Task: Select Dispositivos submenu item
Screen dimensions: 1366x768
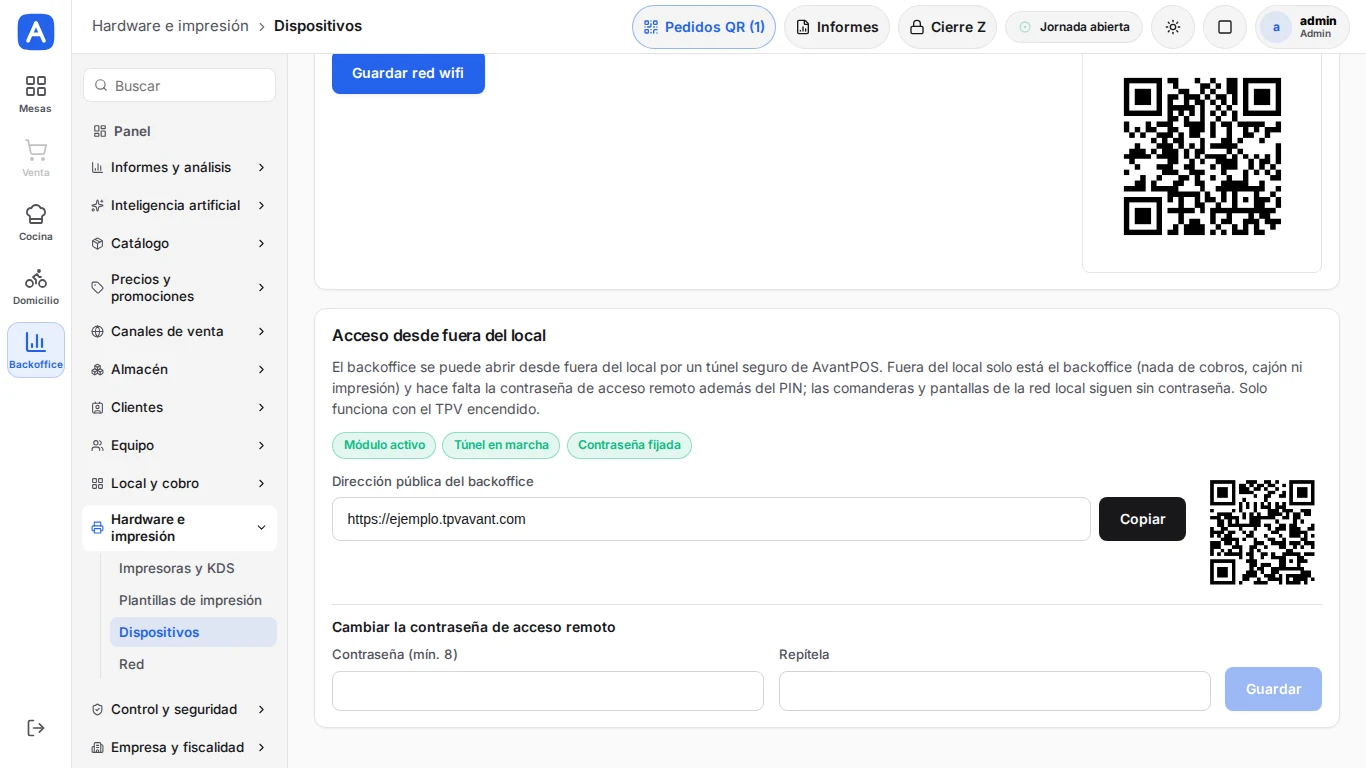Action: tap(193, 632)
